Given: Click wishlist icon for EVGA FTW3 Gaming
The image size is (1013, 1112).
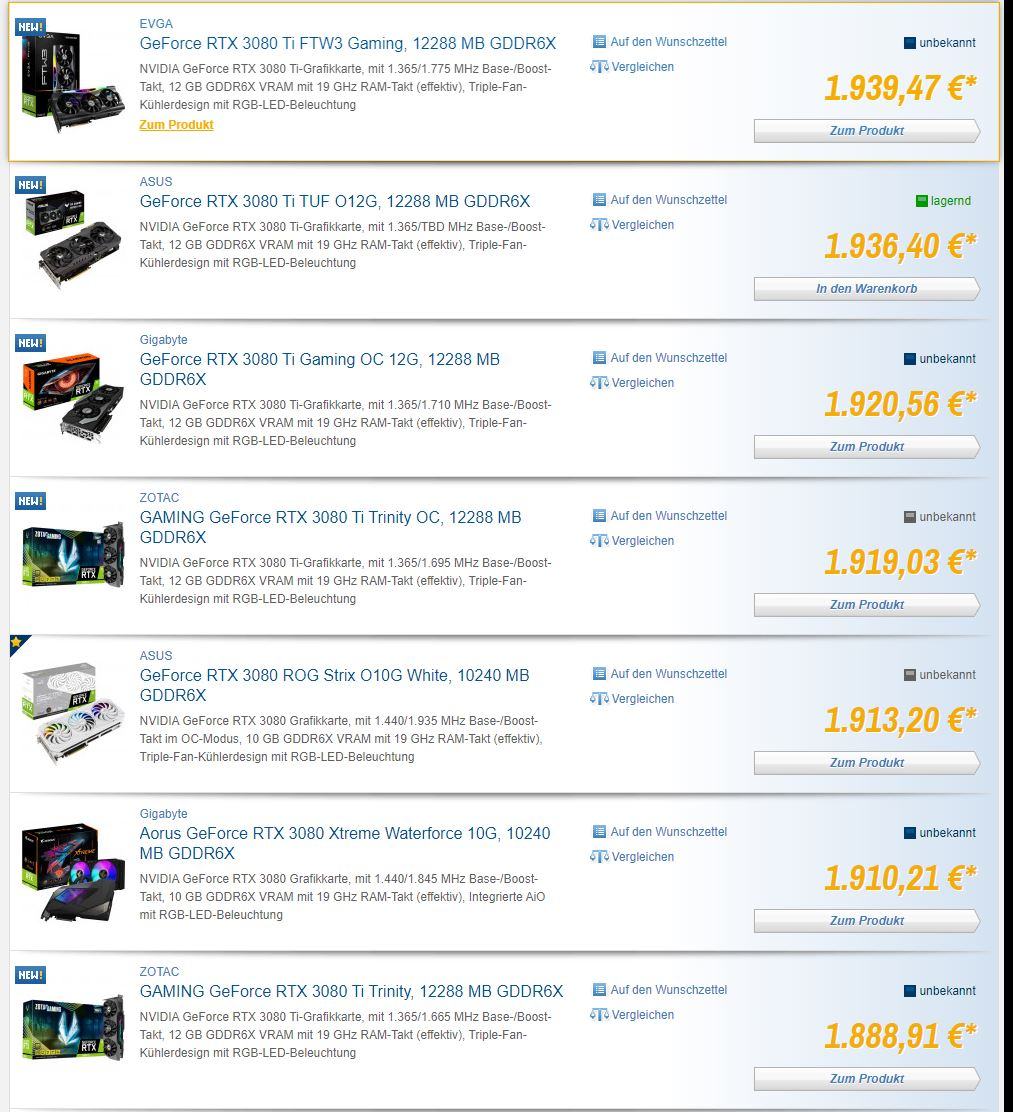Looking at the screenshot, I should tap(599, 42).
